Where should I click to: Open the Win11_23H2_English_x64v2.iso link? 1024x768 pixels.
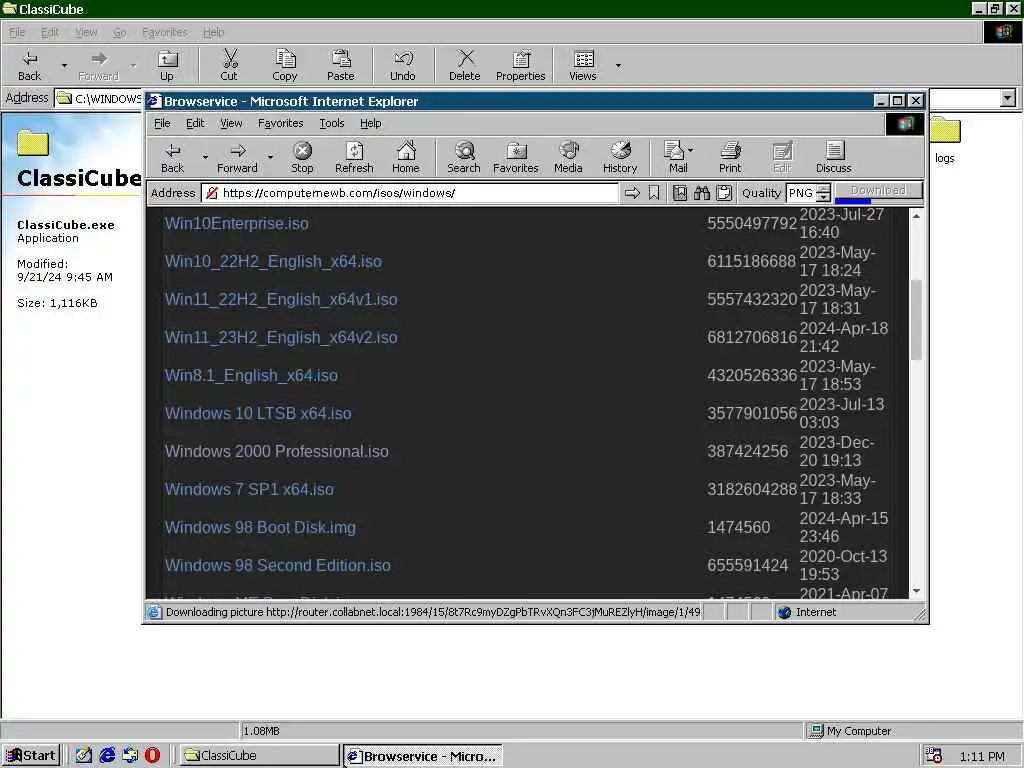point(281,337)
